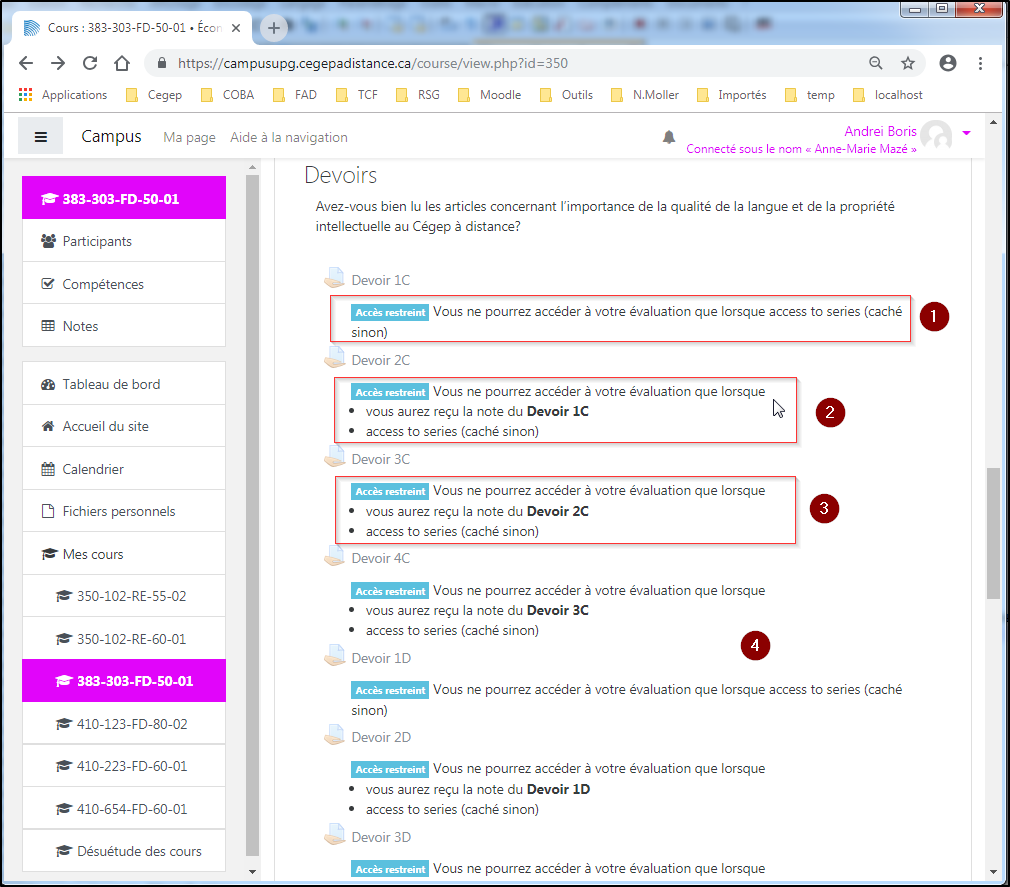Click the hamburger menu toggle button

pyautogui.click(x=41, y=137)
